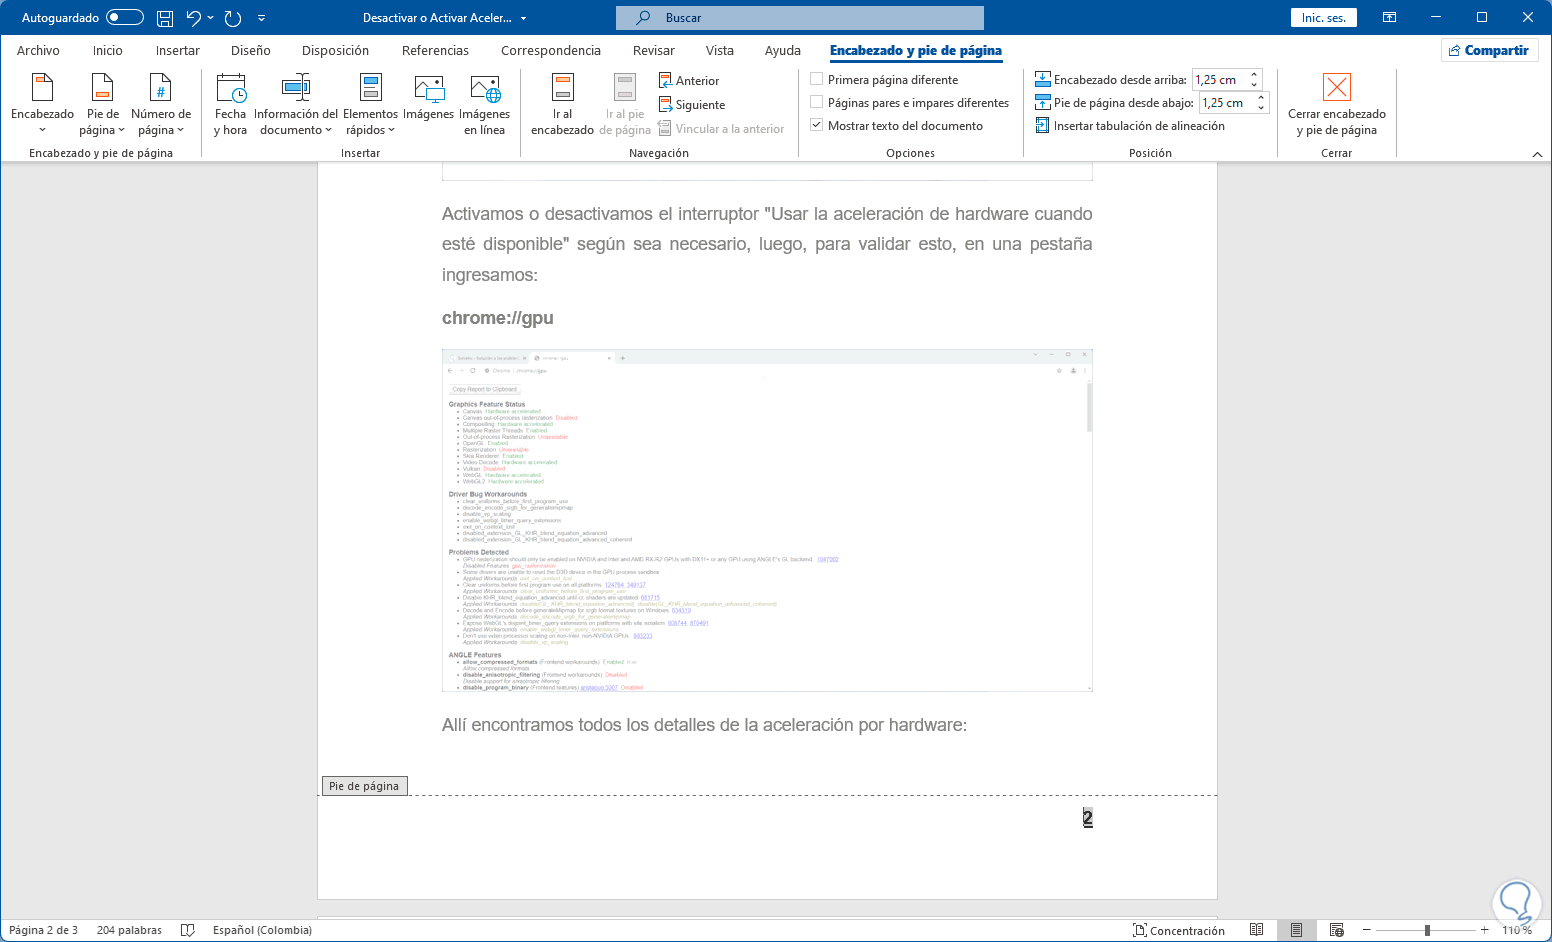This screenshot has width=1552, height=942.
Task: Sign in via the Inic. ses. button
Action: [x=1322, y=16]
